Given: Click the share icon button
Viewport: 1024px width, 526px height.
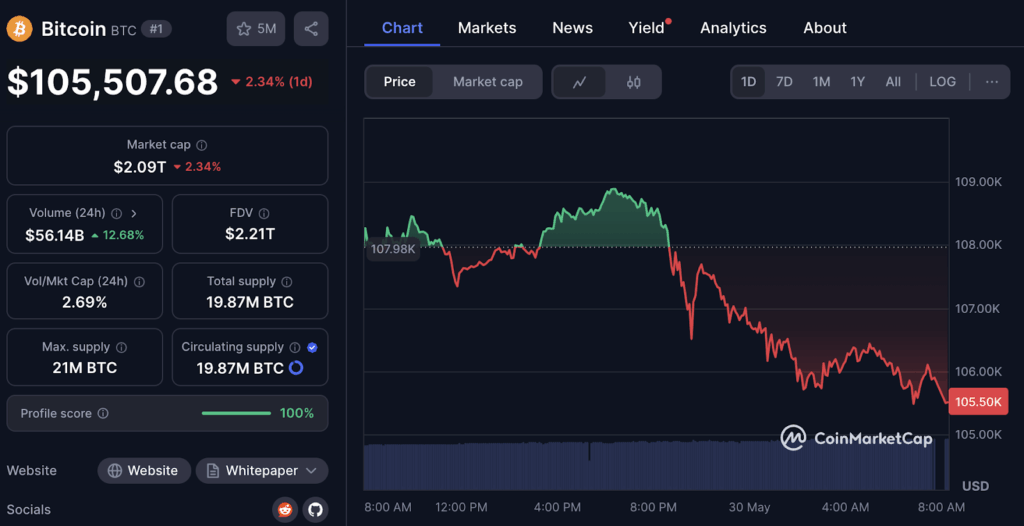Looking at the screenshot, I should tap(311, 29).
